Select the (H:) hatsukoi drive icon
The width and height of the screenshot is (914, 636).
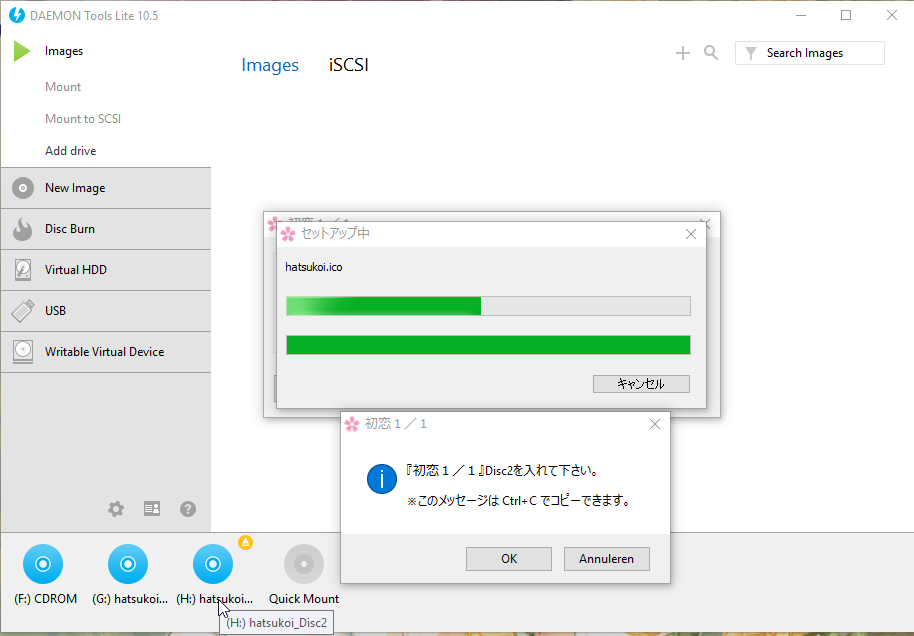pos(213,564)
